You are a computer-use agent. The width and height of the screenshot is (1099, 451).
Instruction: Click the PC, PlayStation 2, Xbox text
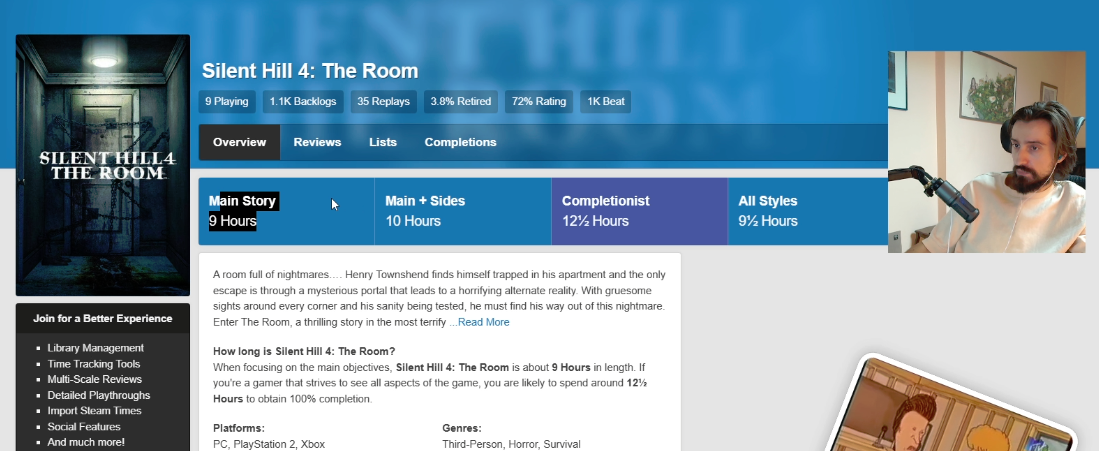pos(269,445)
